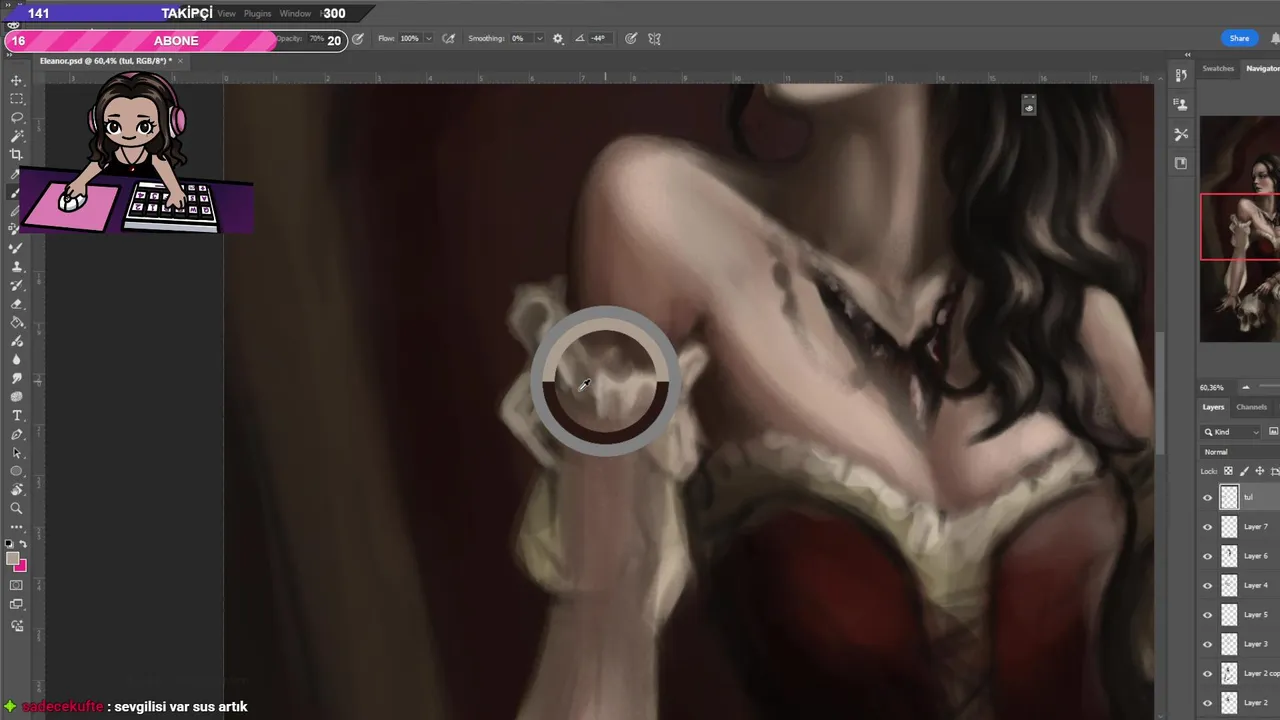Swap foreground and background colors
The height and width of the screenshot is (720, 1280).
point(23,544)
